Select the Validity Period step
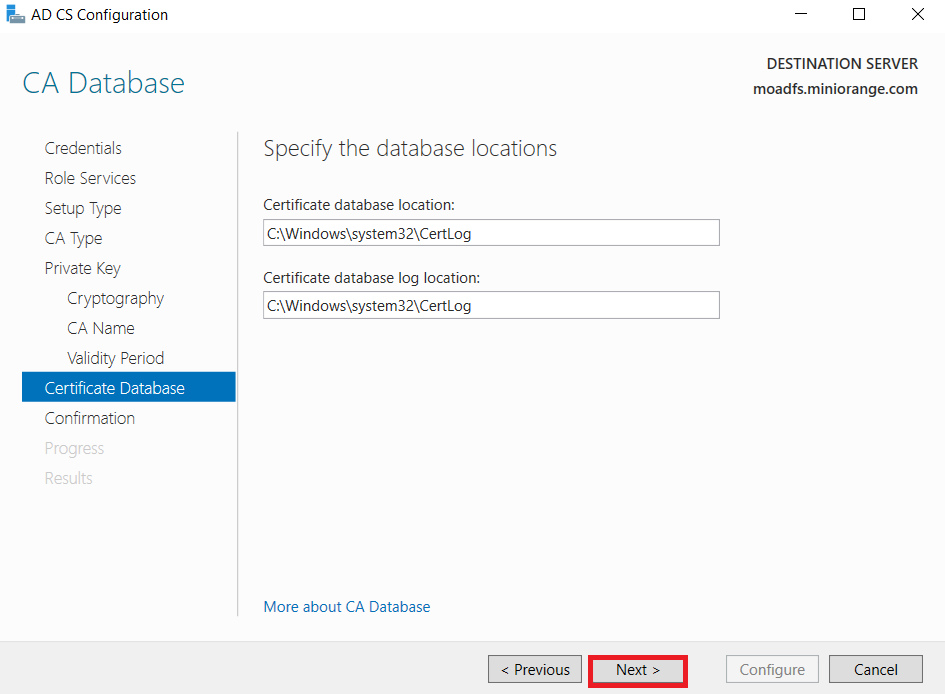The height and width of the screenshot is (694, 945). pos(115,357)
